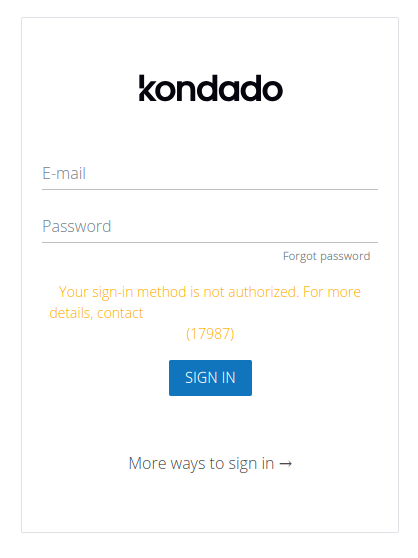418x558 pixels.
Task: Focus the E-mail input field
Action: click(x=210, y=174)
